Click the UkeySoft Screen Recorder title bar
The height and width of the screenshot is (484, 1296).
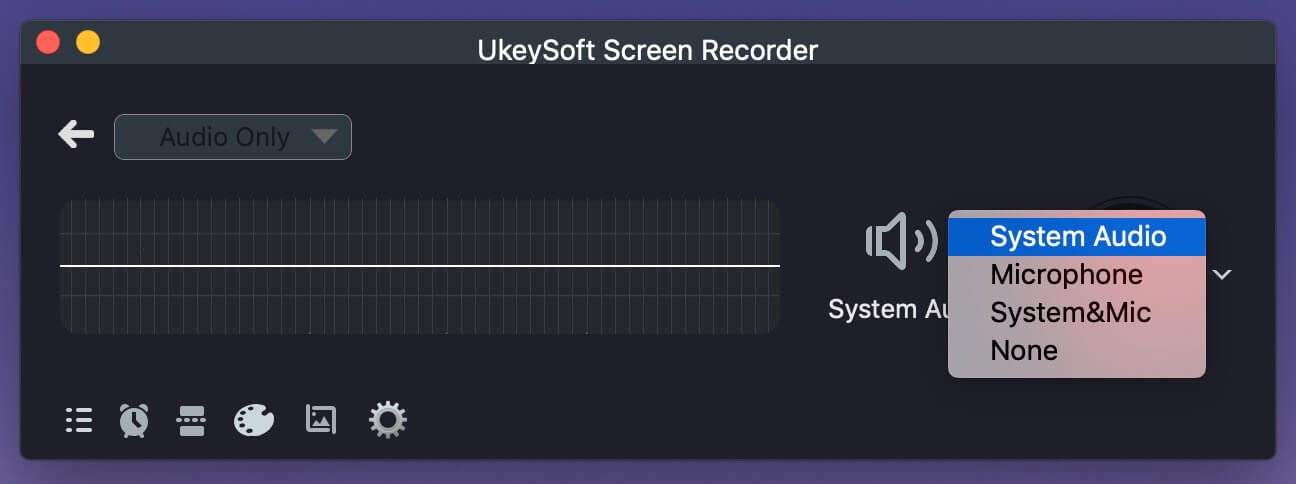tap(647, 48)
